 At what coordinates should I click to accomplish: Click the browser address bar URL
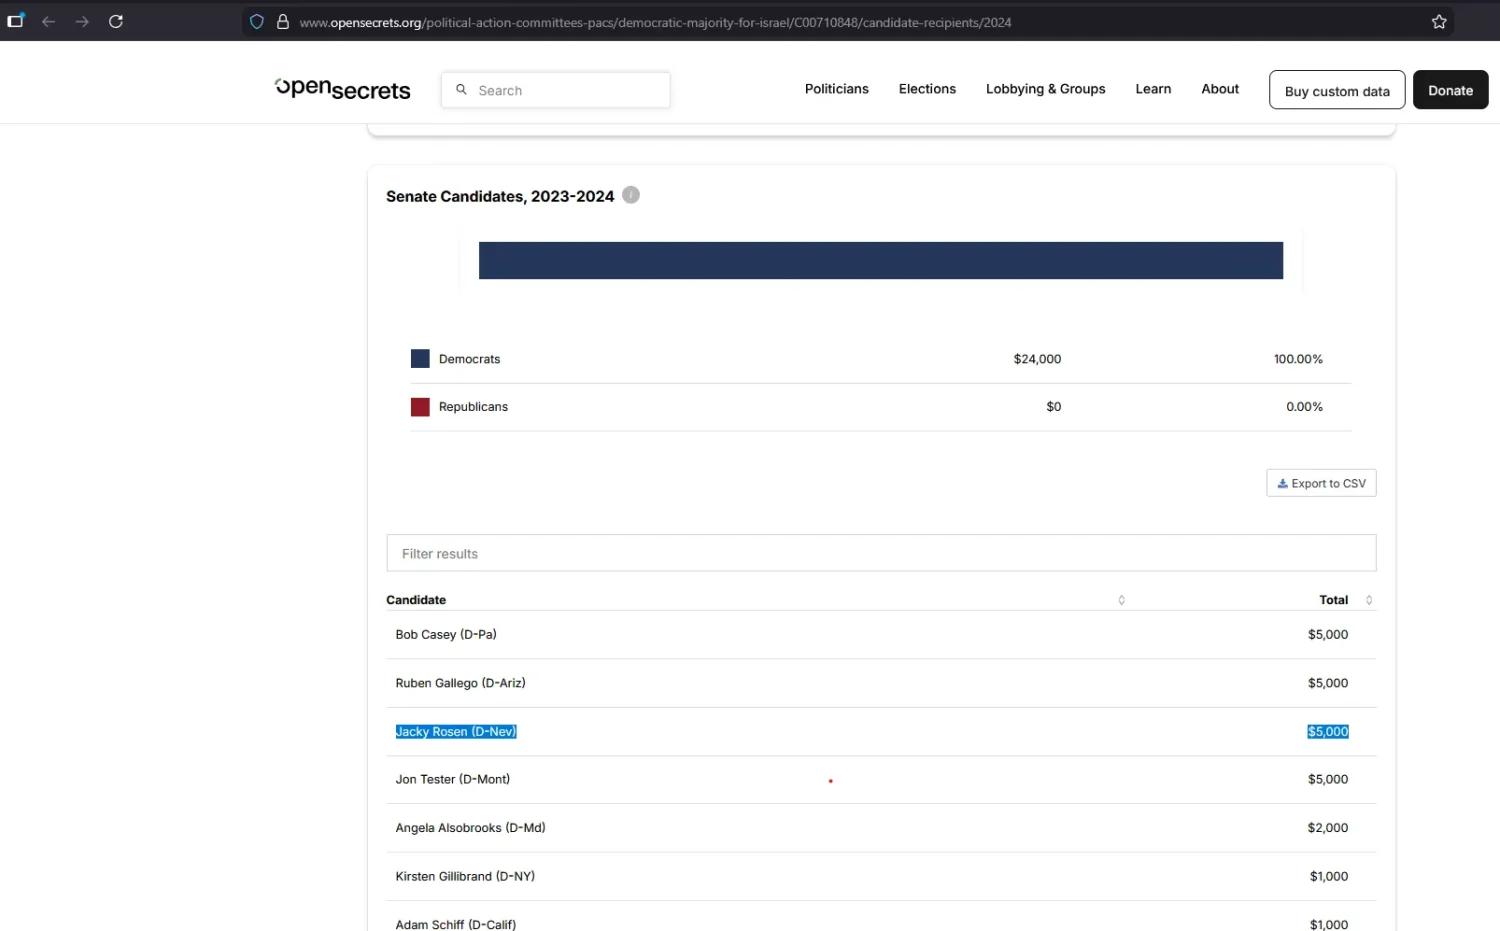[x=655, y=22]
